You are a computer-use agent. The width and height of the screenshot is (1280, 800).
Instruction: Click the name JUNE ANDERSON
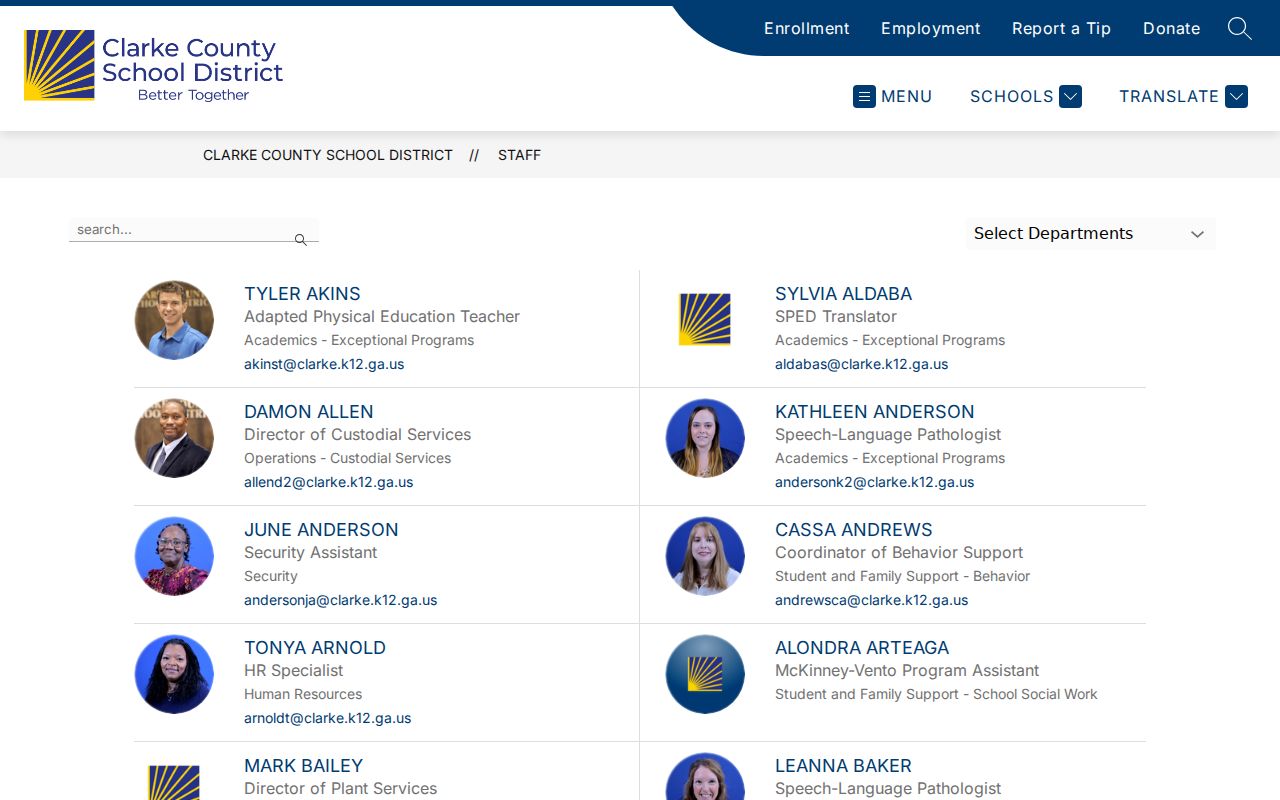coord(321,530)
